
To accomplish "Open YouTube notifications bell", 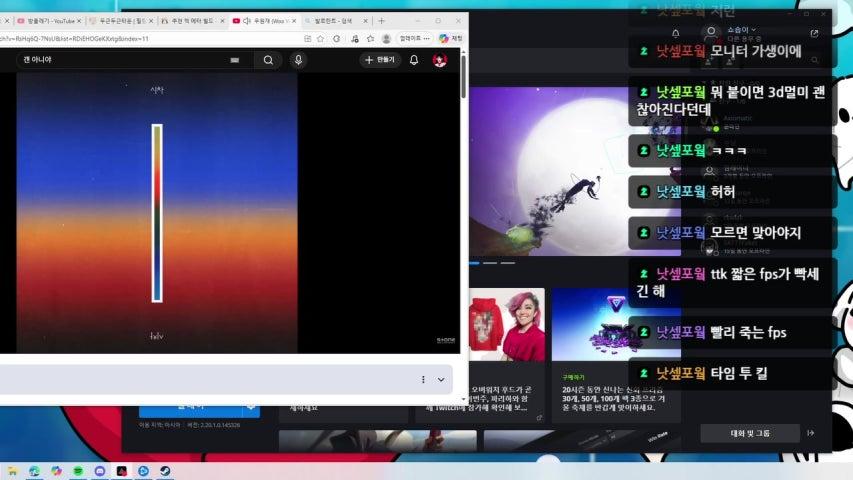I will 414,60.
